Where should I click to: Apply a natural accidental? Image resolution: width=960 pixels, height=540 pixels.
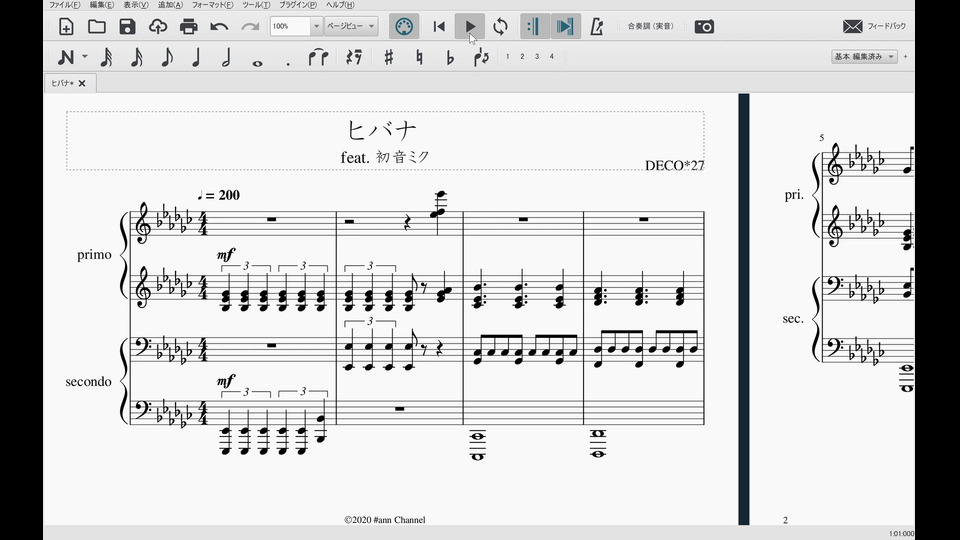tap(419, 57)
